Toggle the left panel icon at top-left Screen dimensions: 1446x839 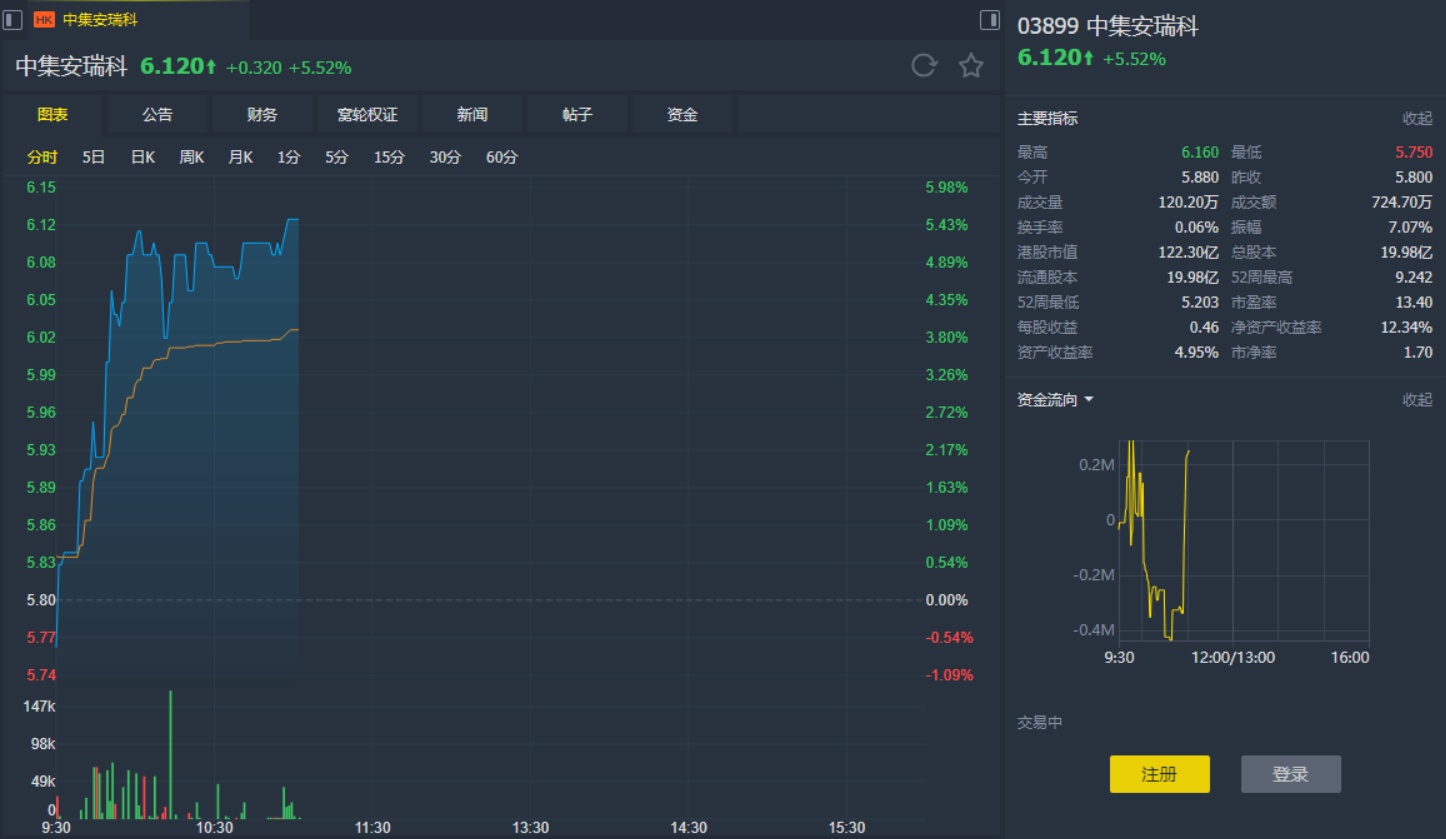point(13,19)
